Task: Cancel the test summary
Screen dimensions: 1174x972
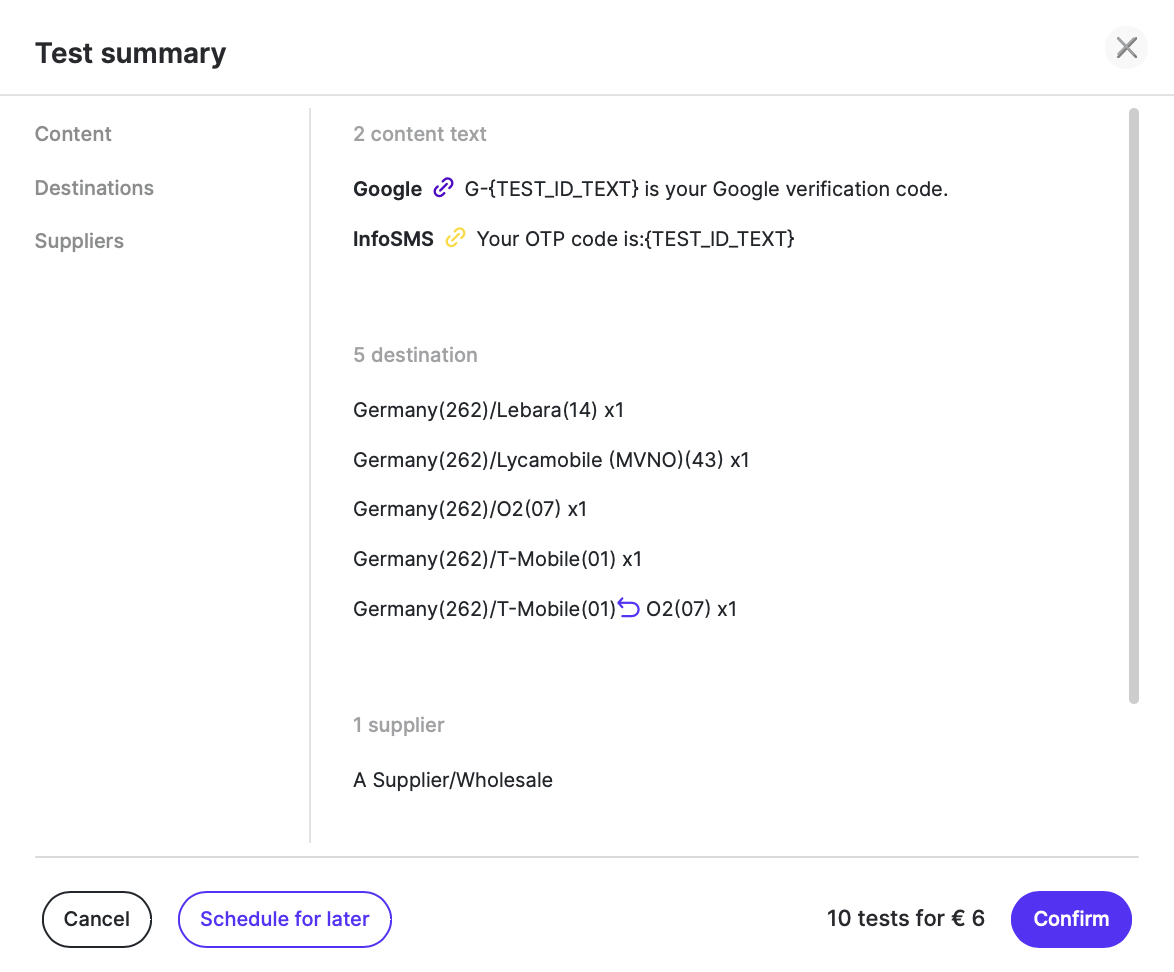Action: [x=97, y=919]
